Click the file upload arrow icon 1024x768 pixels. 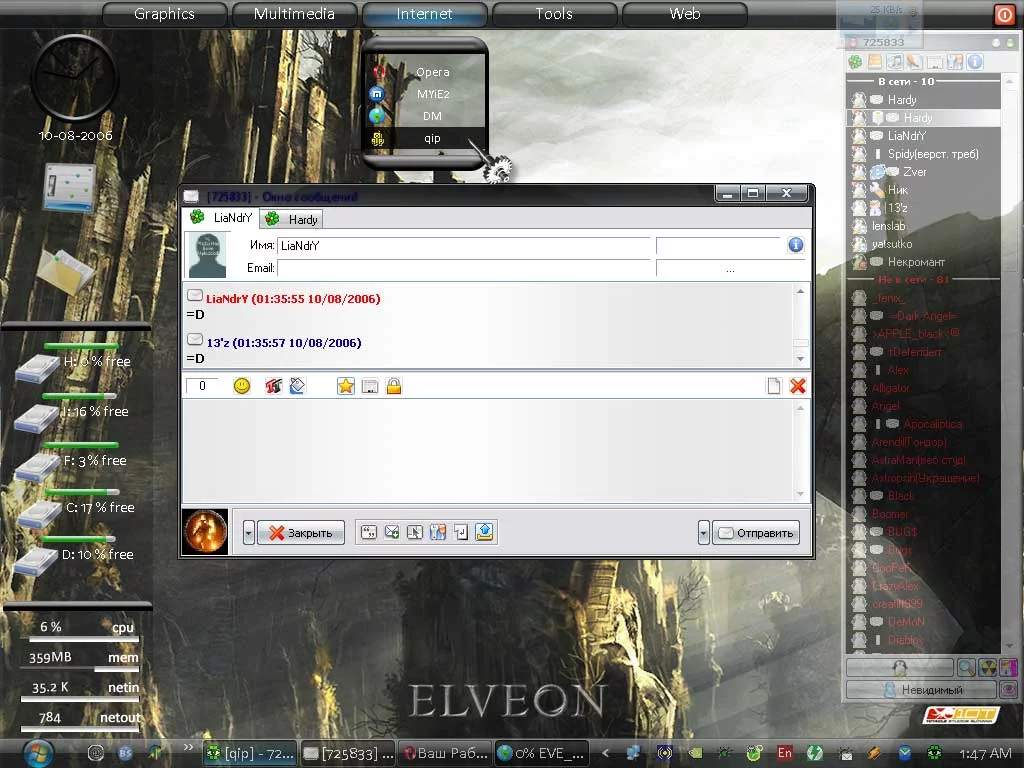click(x=485, y=532)
